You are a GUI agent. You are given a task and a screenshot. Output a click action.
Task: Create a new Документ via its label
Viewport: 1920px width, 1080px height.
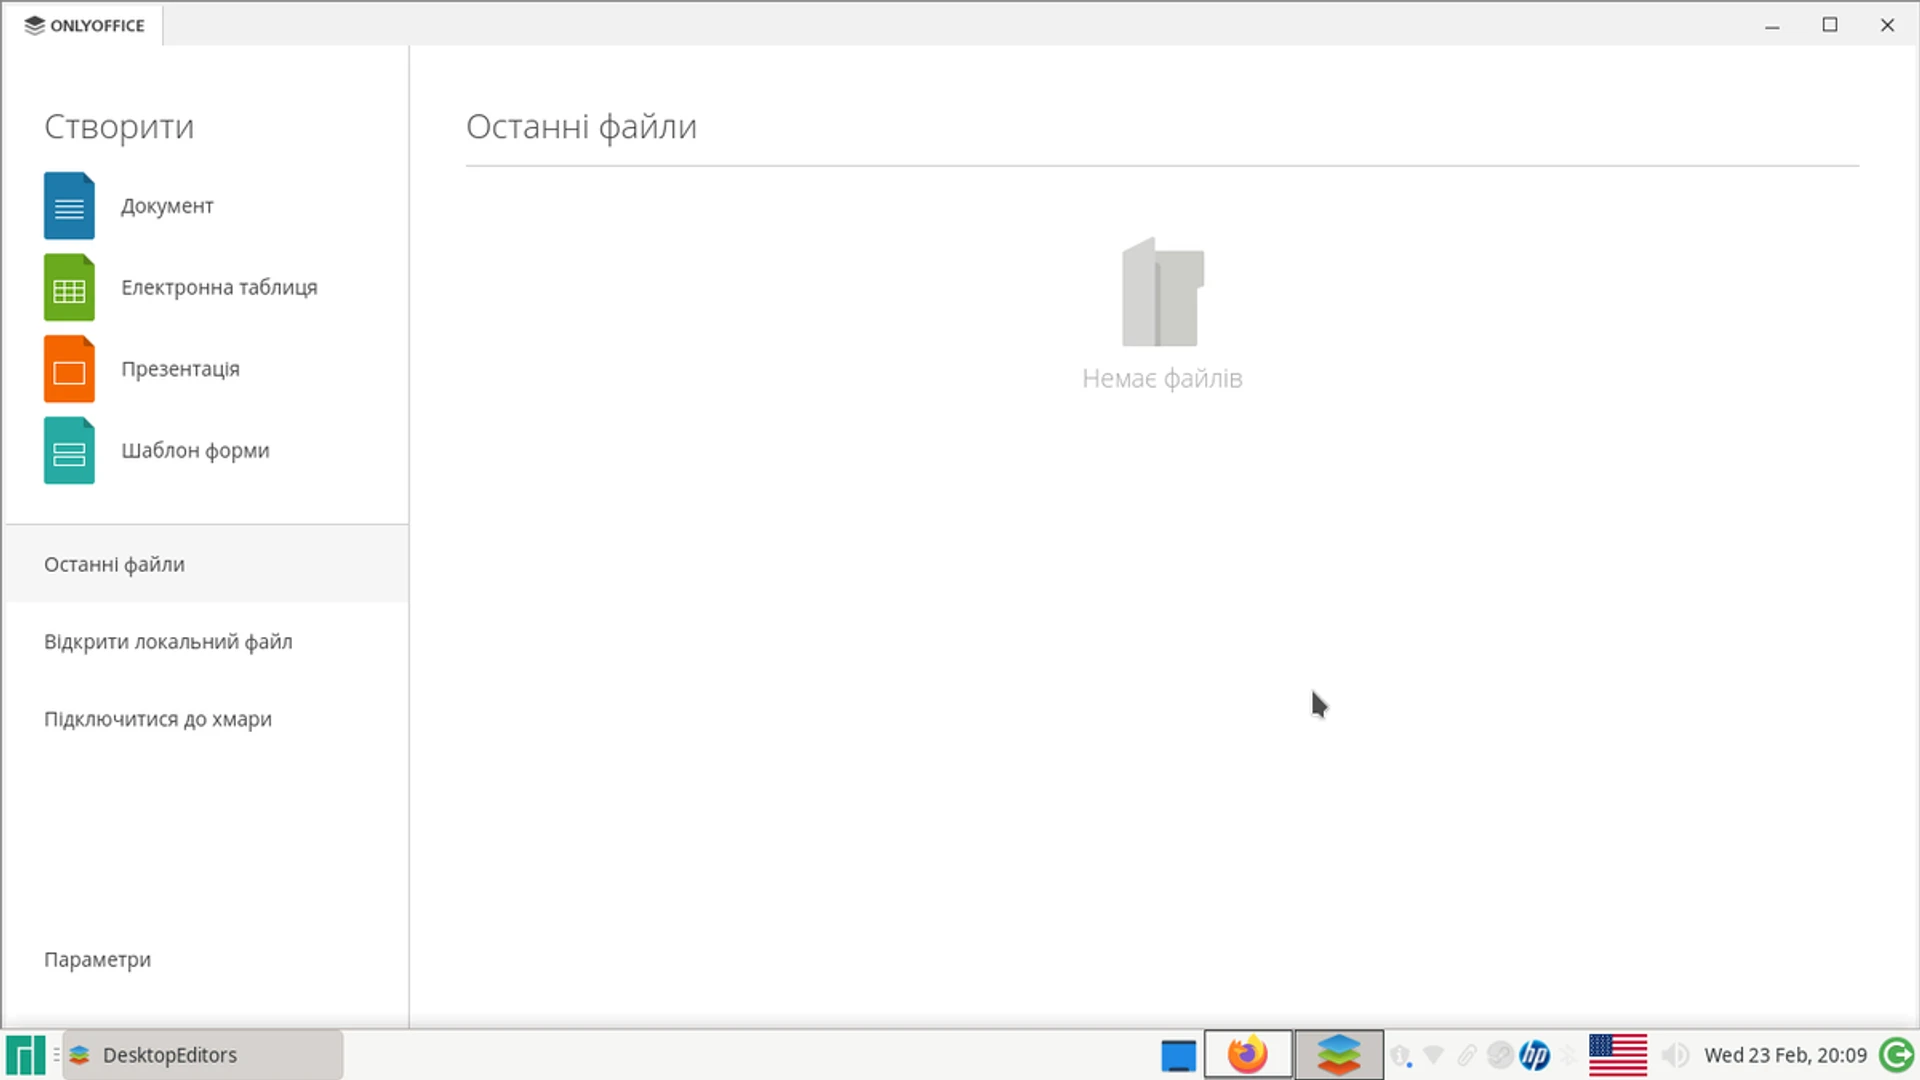(167, 206)
